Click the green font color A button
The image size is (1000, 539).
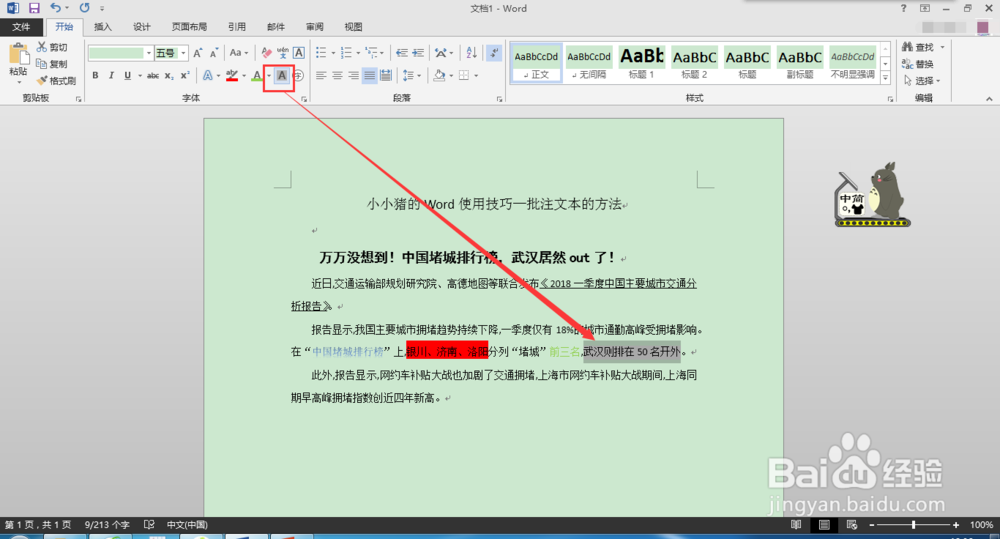(256, 76)
